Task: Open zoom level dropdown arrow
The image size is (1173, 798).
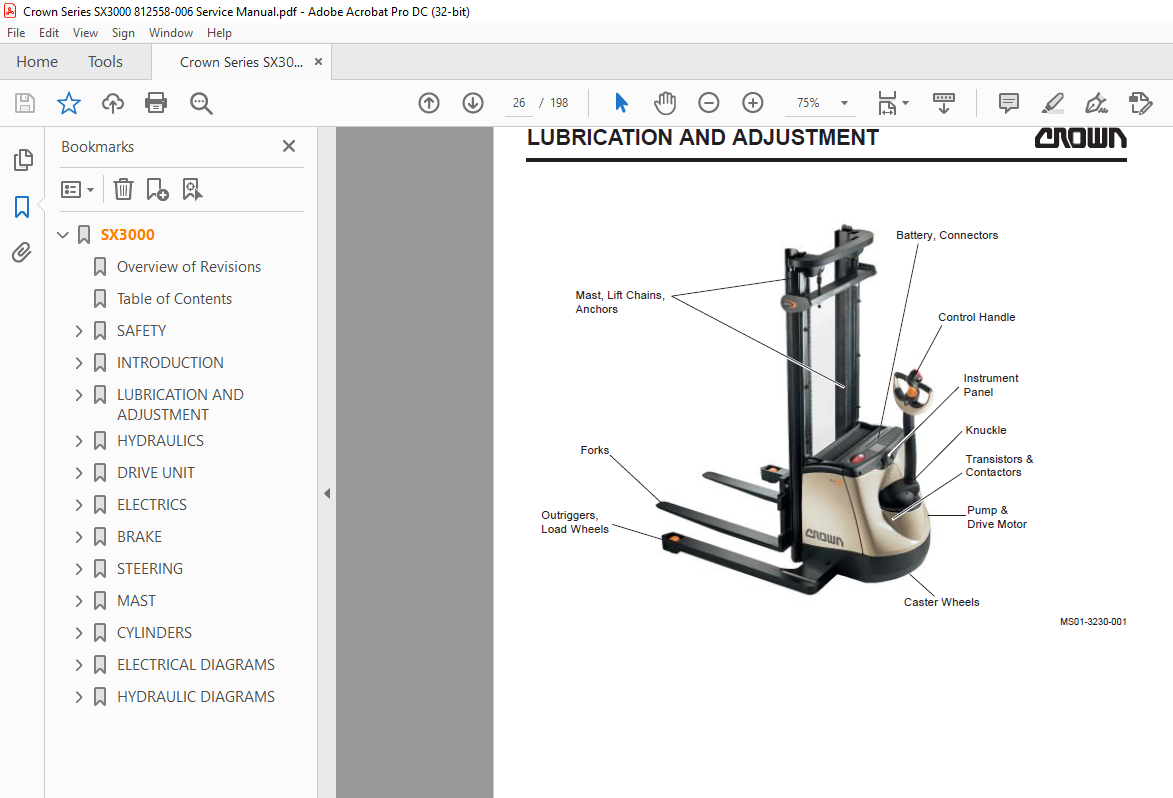Action: [x=845, y=103]
